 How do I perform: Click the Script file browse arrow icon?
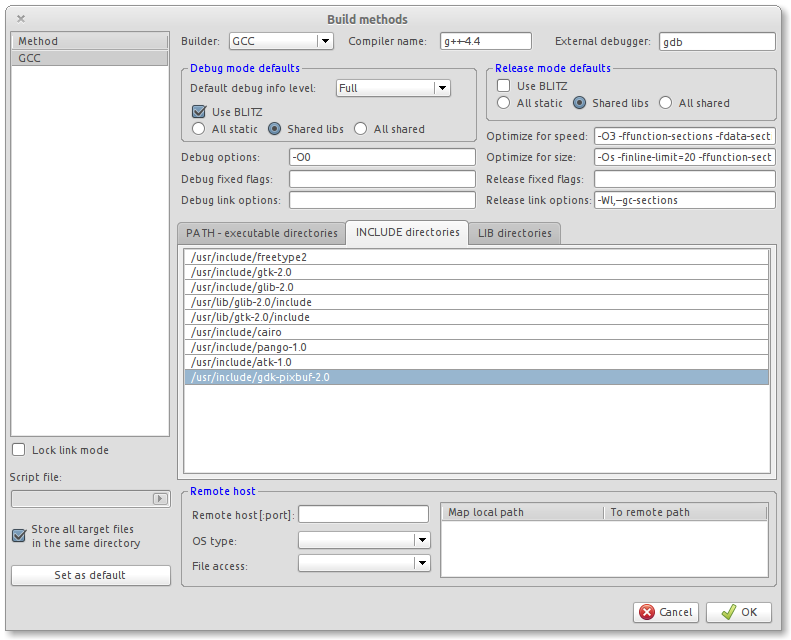pyautogui.click(x=160, y=498)
